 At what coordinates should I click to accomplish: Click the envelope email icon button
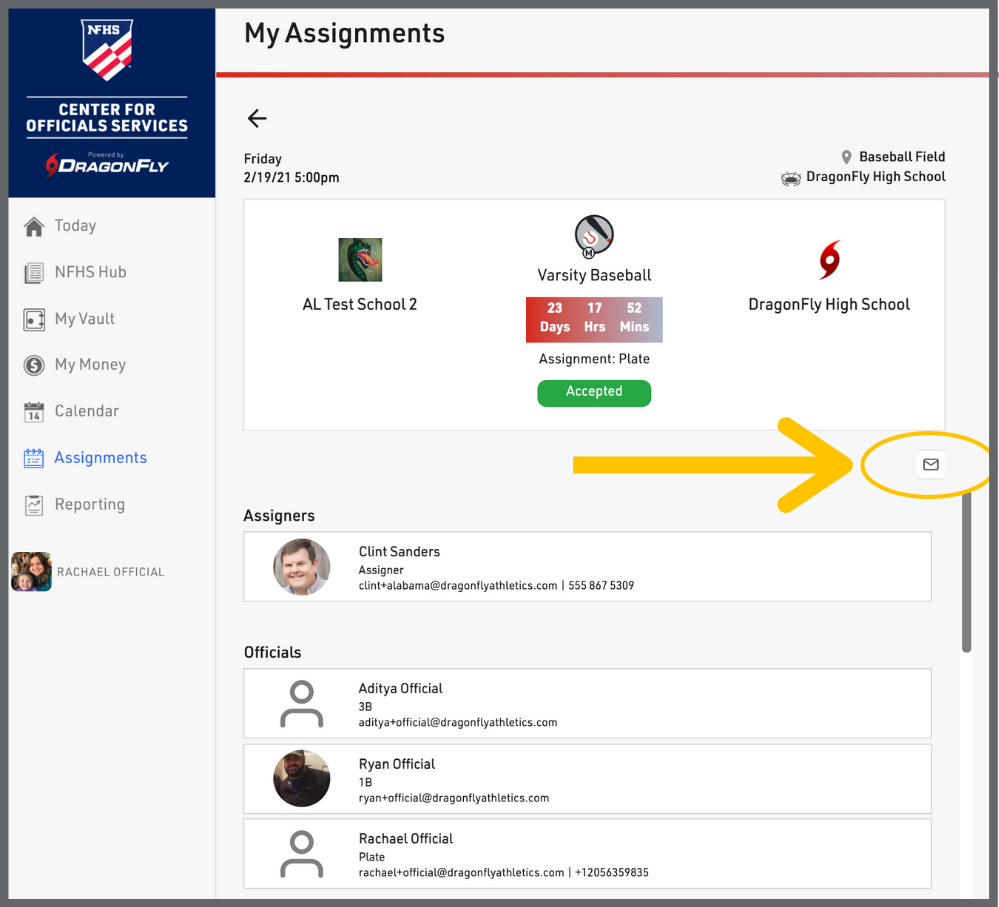(x=930, y=465)
